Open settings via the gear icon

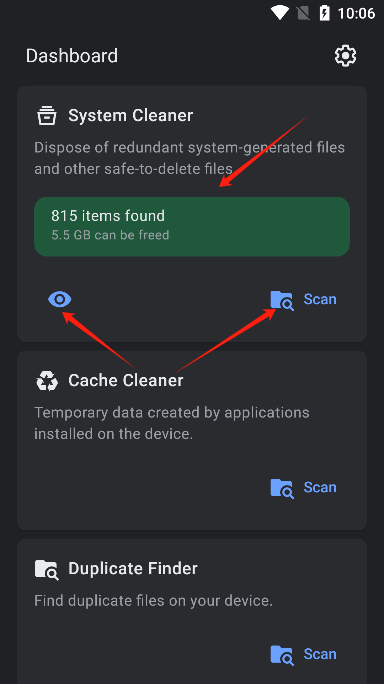point(345,56)
